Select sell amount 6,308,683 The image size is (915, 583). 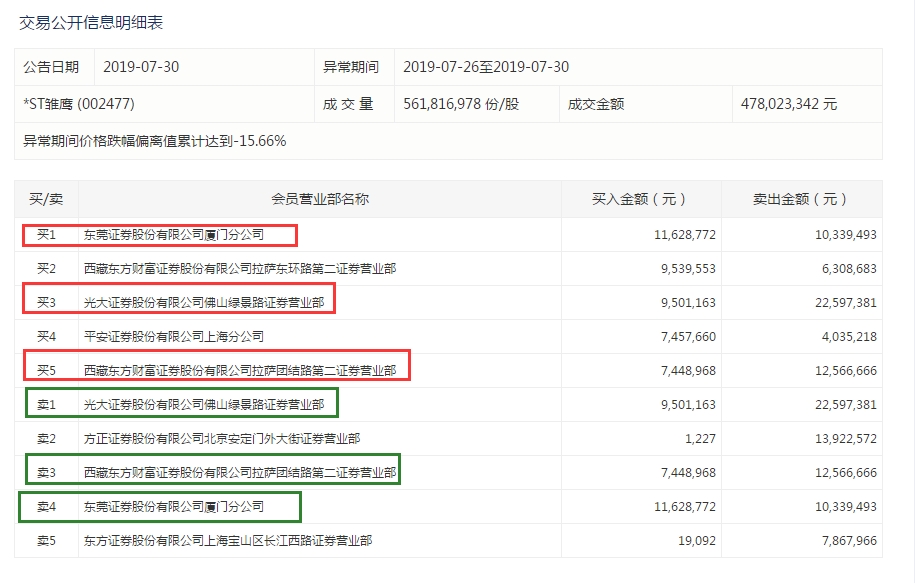[x=849, y=268]
